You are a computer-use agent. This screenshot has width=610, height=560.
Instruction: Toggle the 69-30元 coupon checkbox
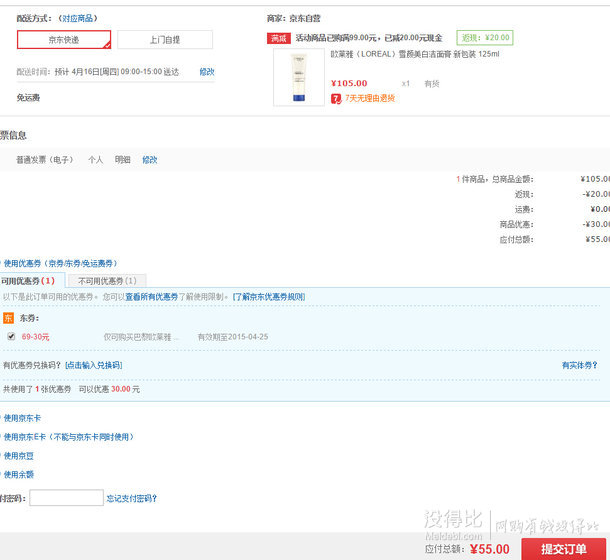click(x=11, y=337)
